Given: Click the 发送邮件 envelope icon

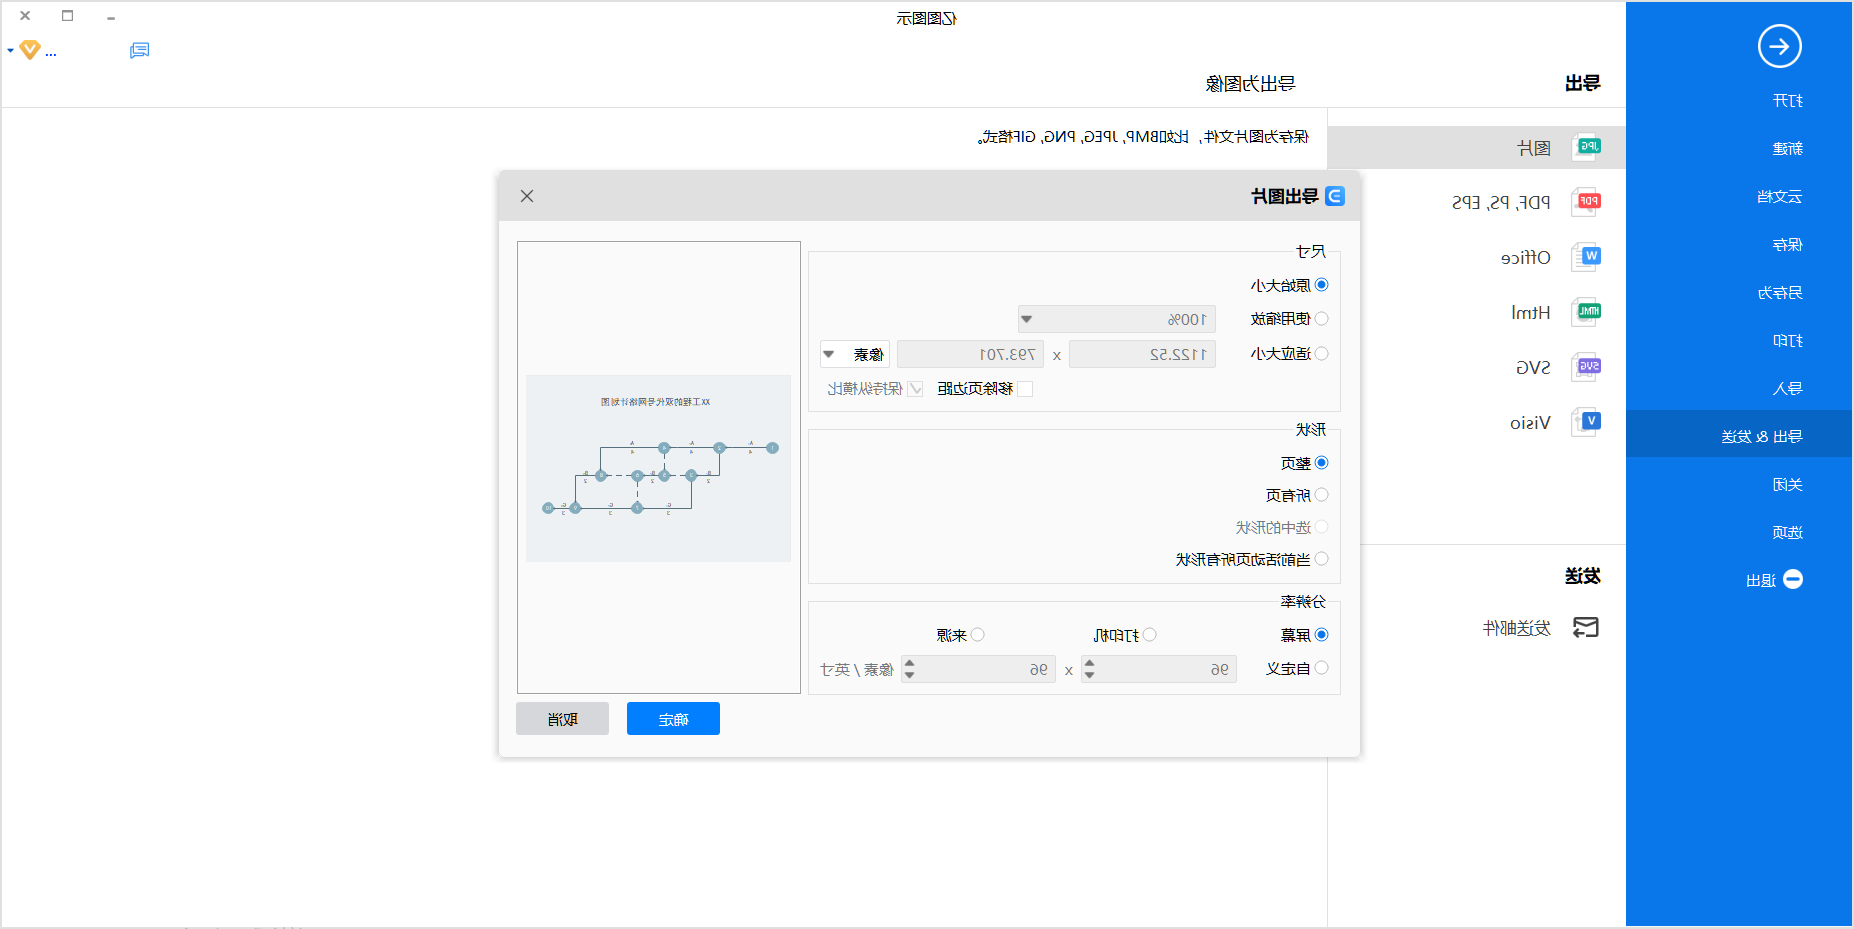Looking at the screenshot, I should pos(1586,628).
